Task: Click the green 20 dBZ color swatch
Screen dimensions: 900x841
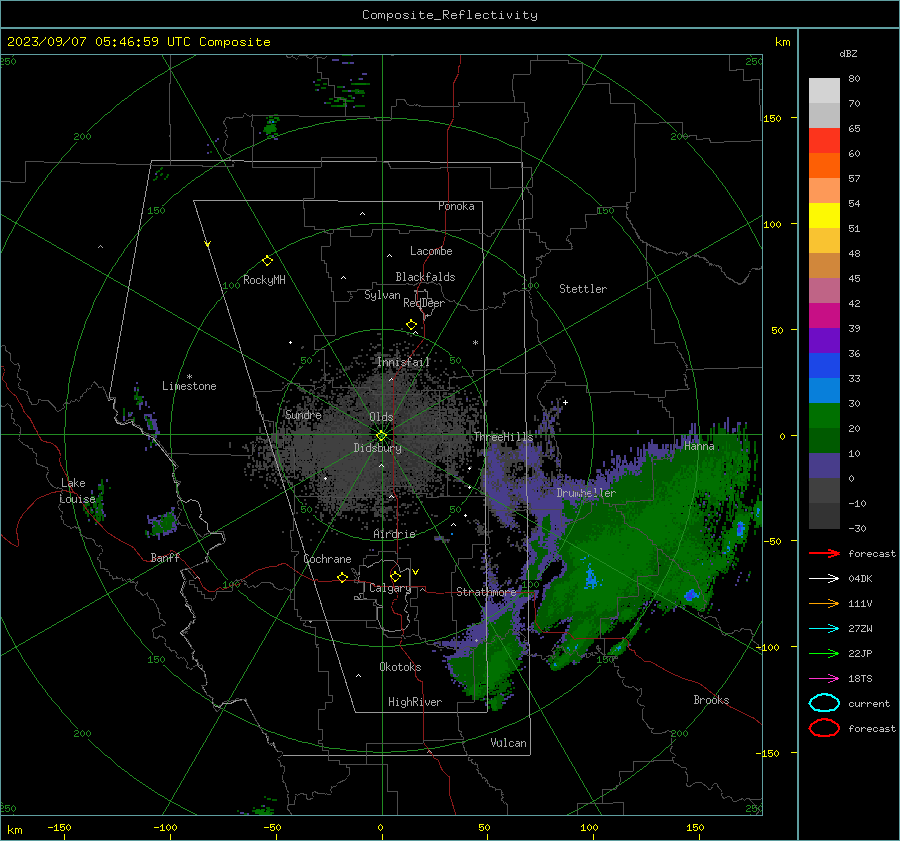Action: pyautogui.click(x=824, y=416)
